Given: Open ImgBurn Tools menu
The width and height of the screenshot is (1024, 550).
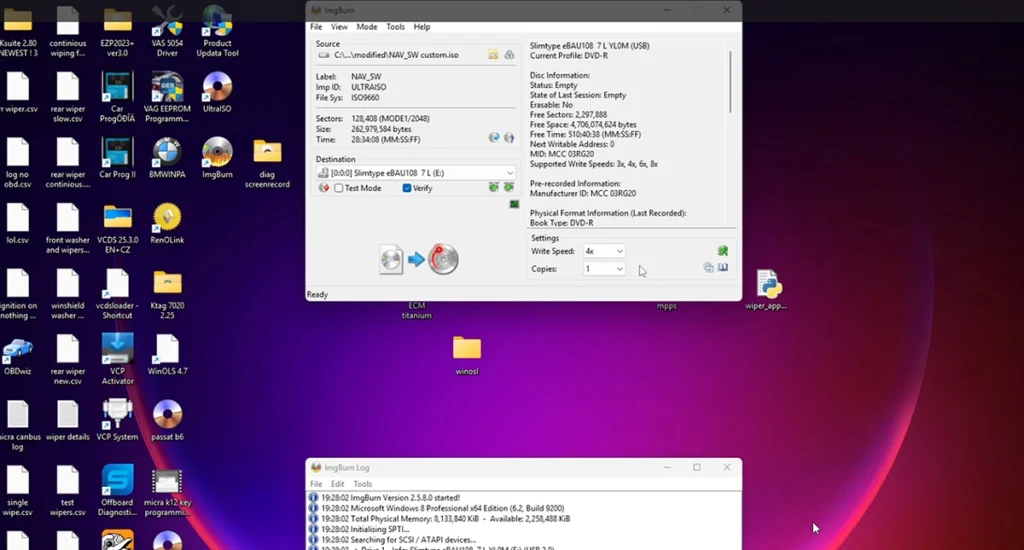Looking at the screenshot, I should coord(395,27).
